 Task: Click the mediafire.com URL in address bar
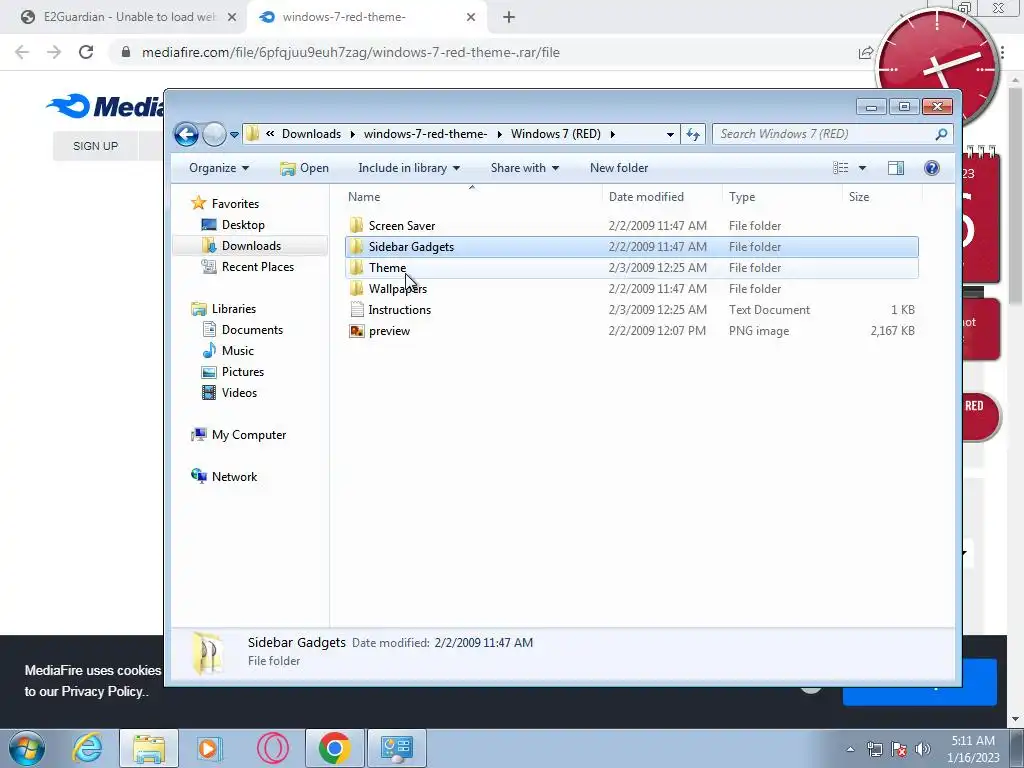pos(351,52)
